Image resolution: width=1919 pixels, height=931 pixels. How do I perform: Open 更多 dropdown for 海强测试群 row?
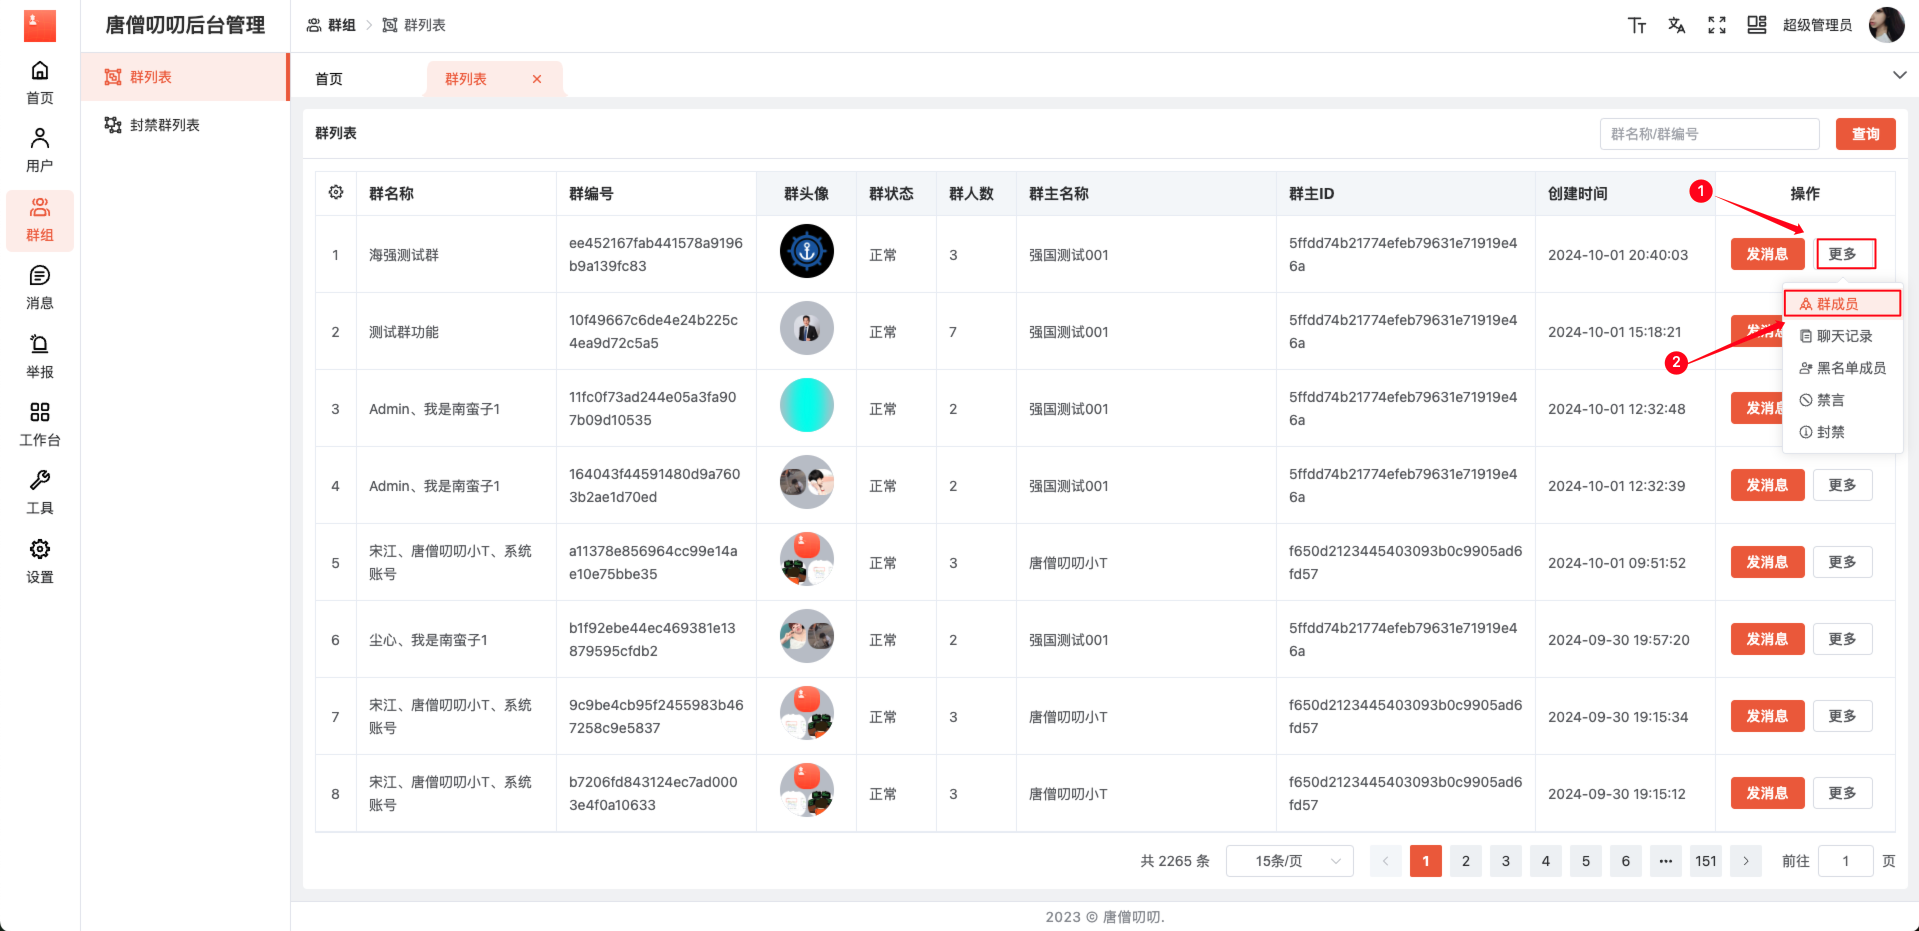coord(1845,254)
